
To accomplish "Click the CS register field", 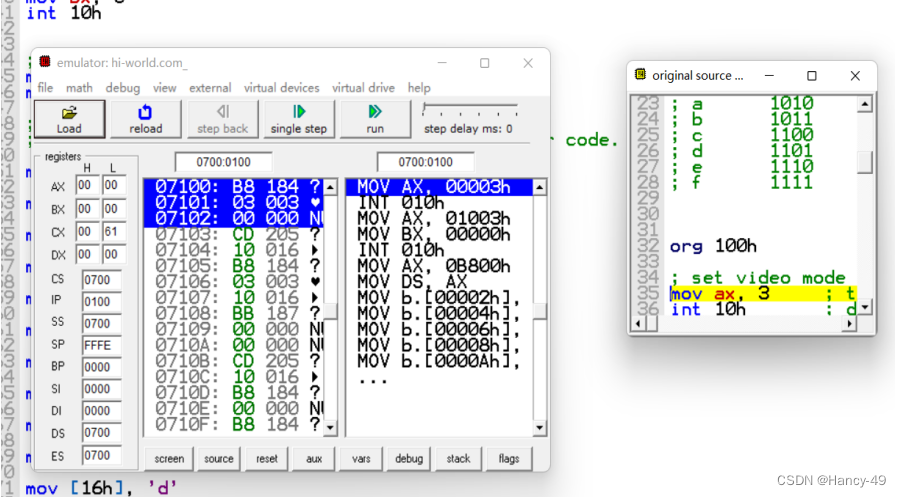I will (x=102, y=280).
